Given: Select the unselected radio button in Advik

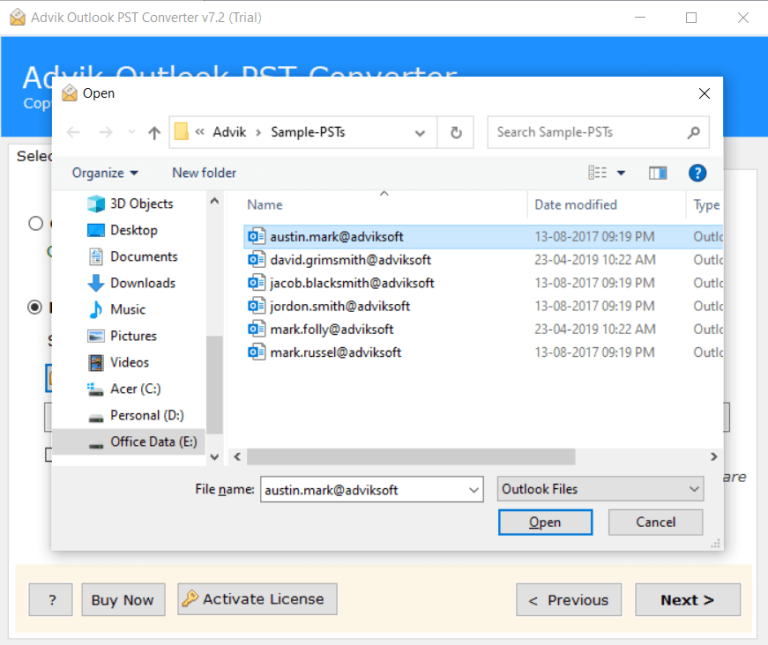Looking at the screenshot, I should (x=35, y=223).
